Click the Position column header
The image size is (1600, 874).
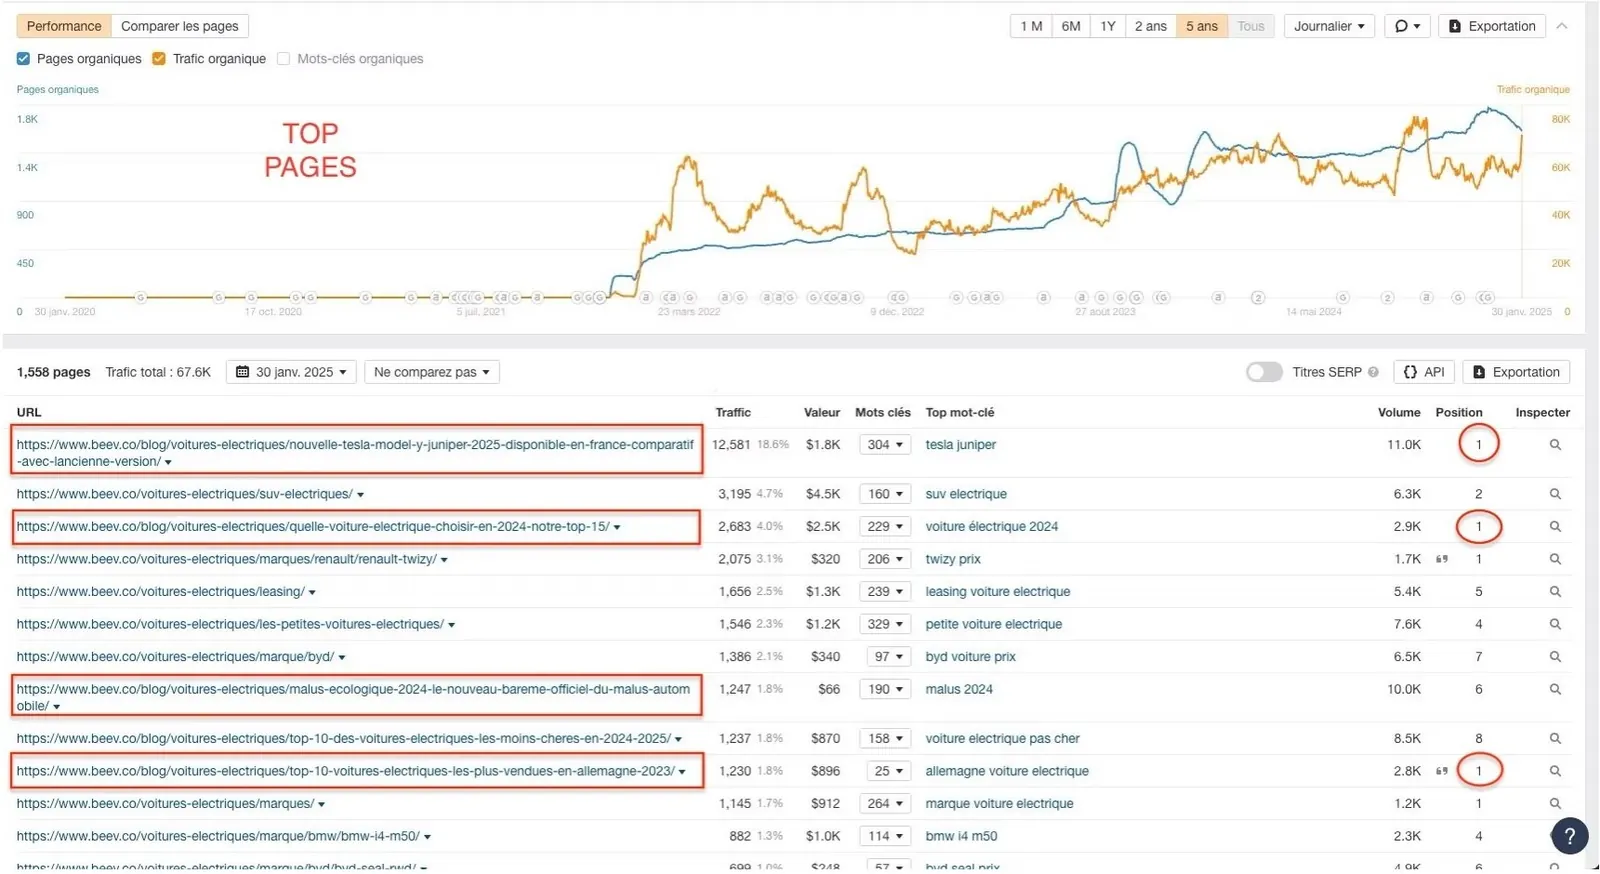click(x=1459, y=412)
